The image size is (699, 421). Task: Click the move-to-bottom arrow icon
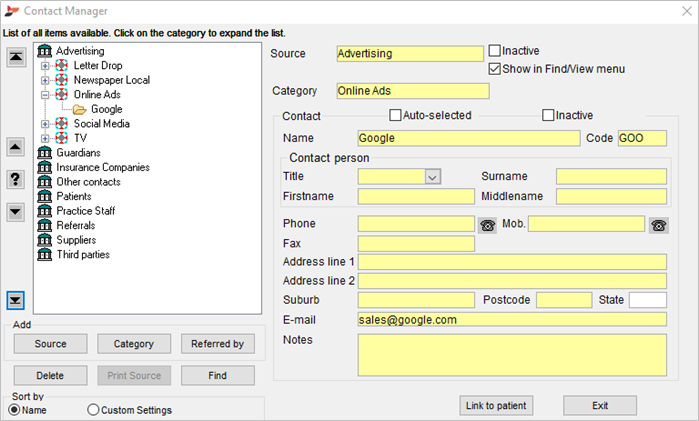pyautogui.click(x=16, y=300)
